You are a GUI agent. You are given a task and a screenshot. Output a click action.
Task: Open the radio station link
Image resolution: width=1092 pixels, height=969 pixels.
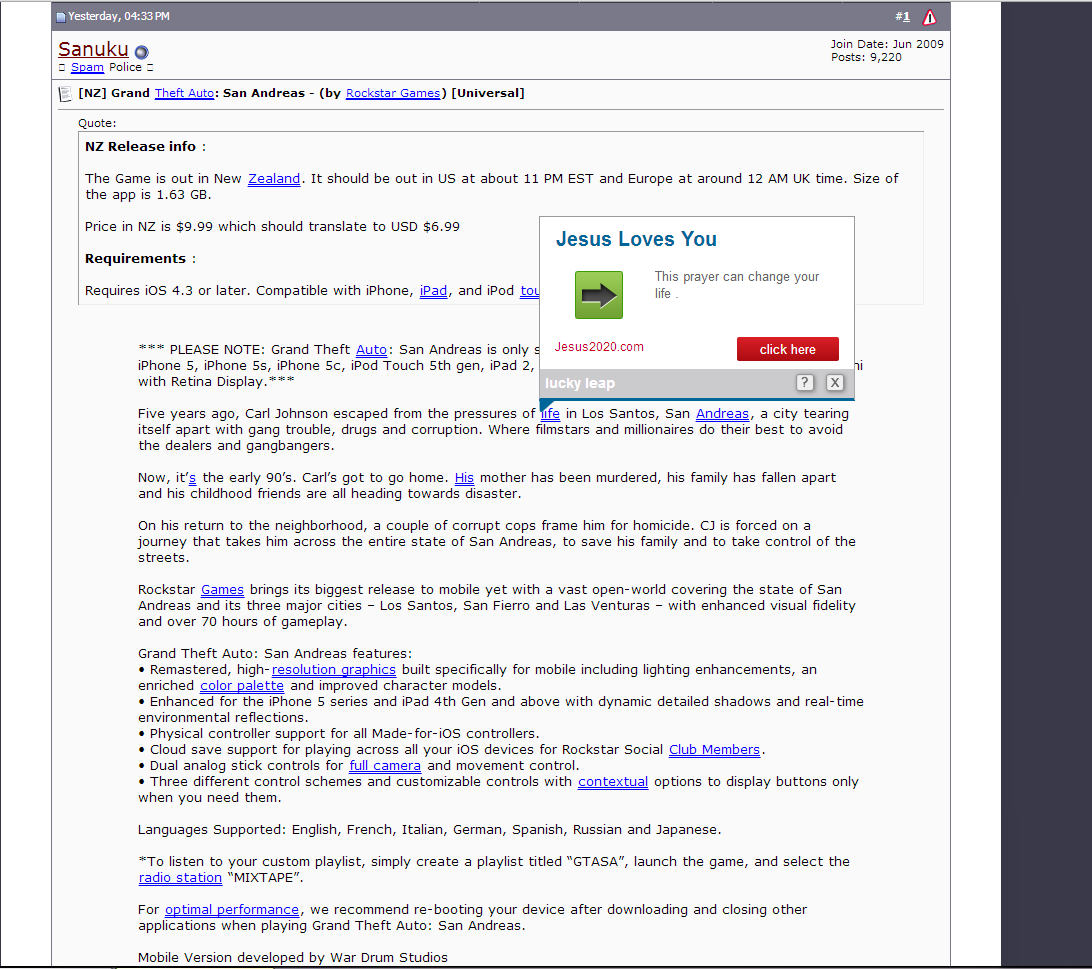[180, 878]
